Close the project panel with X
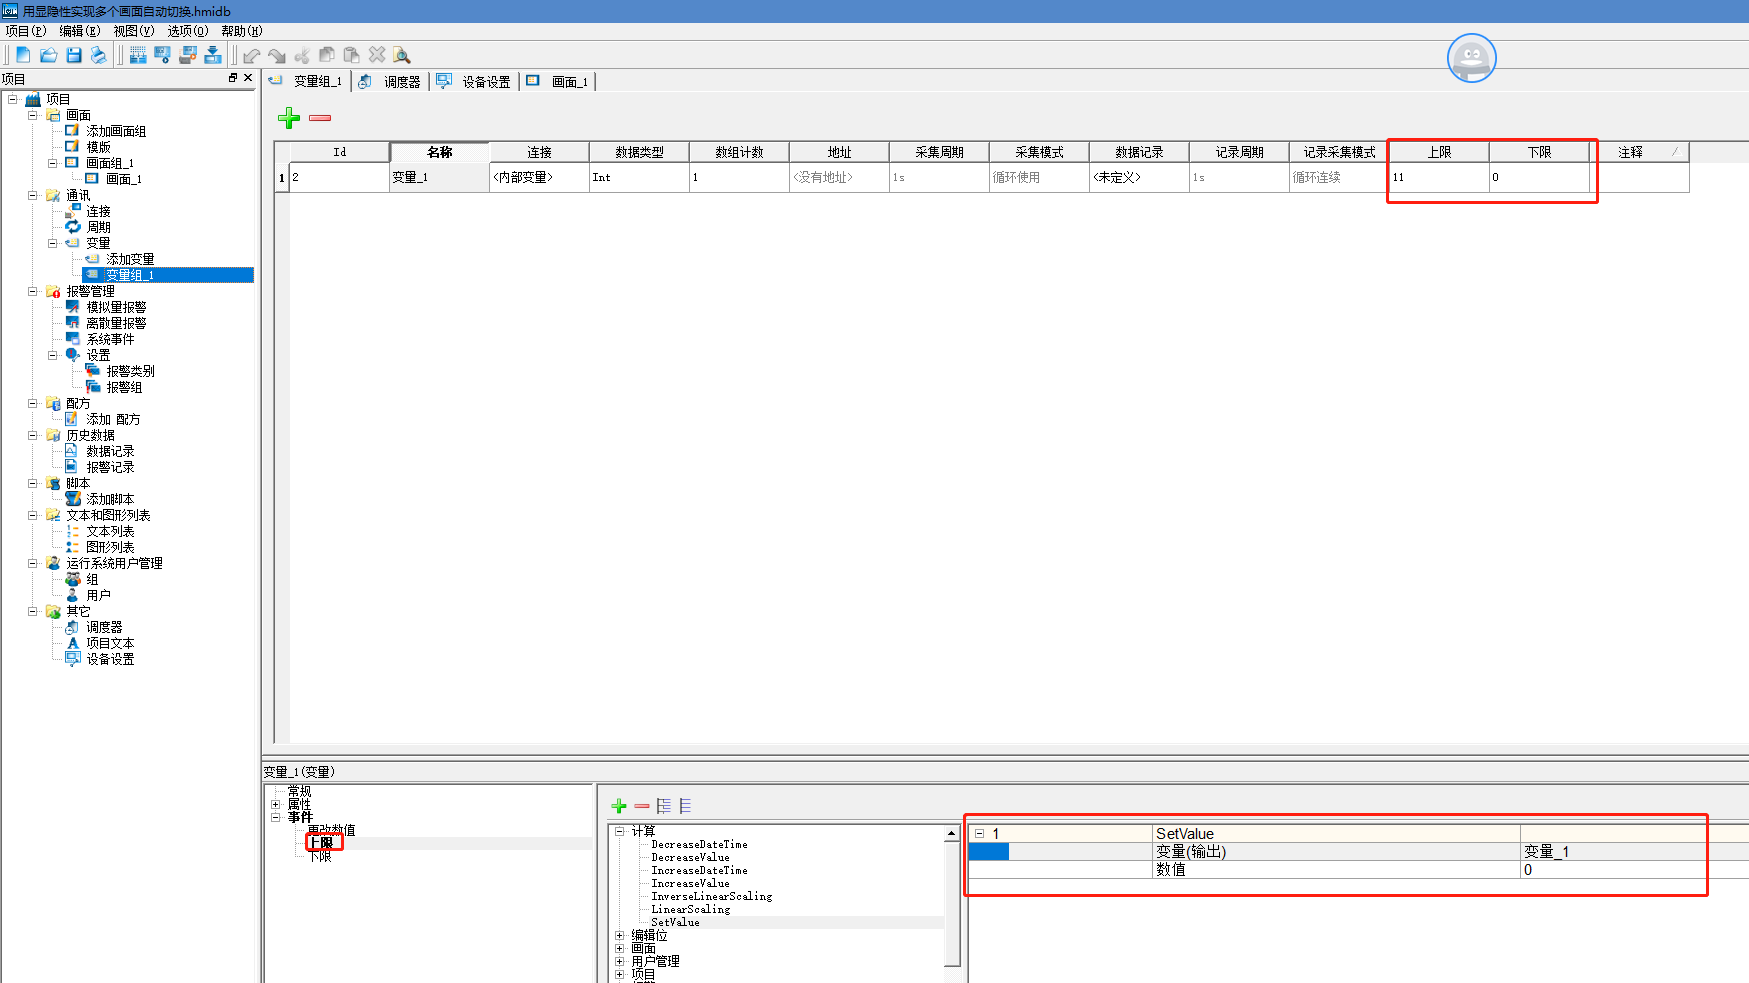The width and height of the screenshot is (1749, 983). click(248, 78)
